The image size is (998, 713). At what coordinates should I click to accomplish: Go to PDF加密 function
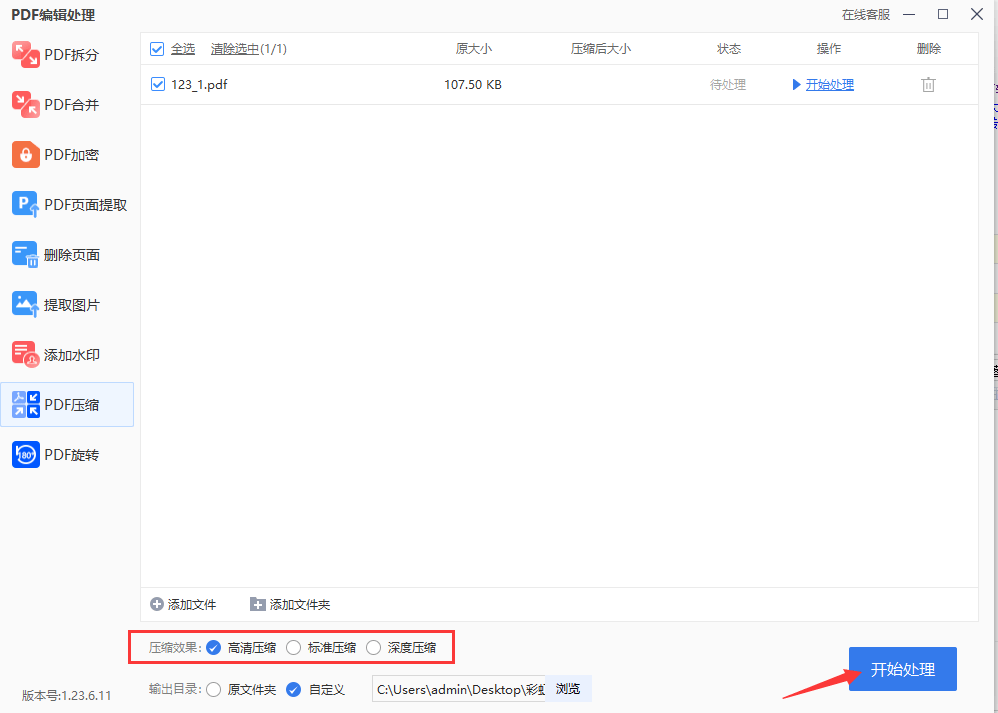(x=67, y=155)
